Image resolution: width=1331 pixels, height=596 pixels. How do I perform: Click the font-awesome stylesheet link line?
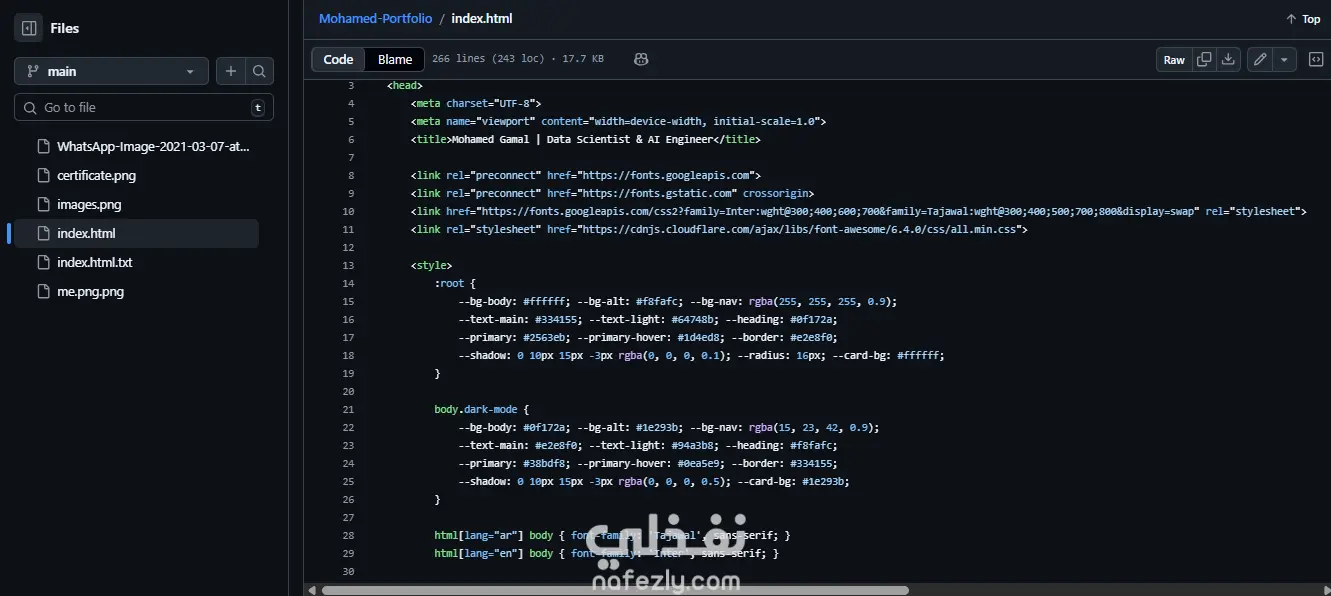pos(719,229)
